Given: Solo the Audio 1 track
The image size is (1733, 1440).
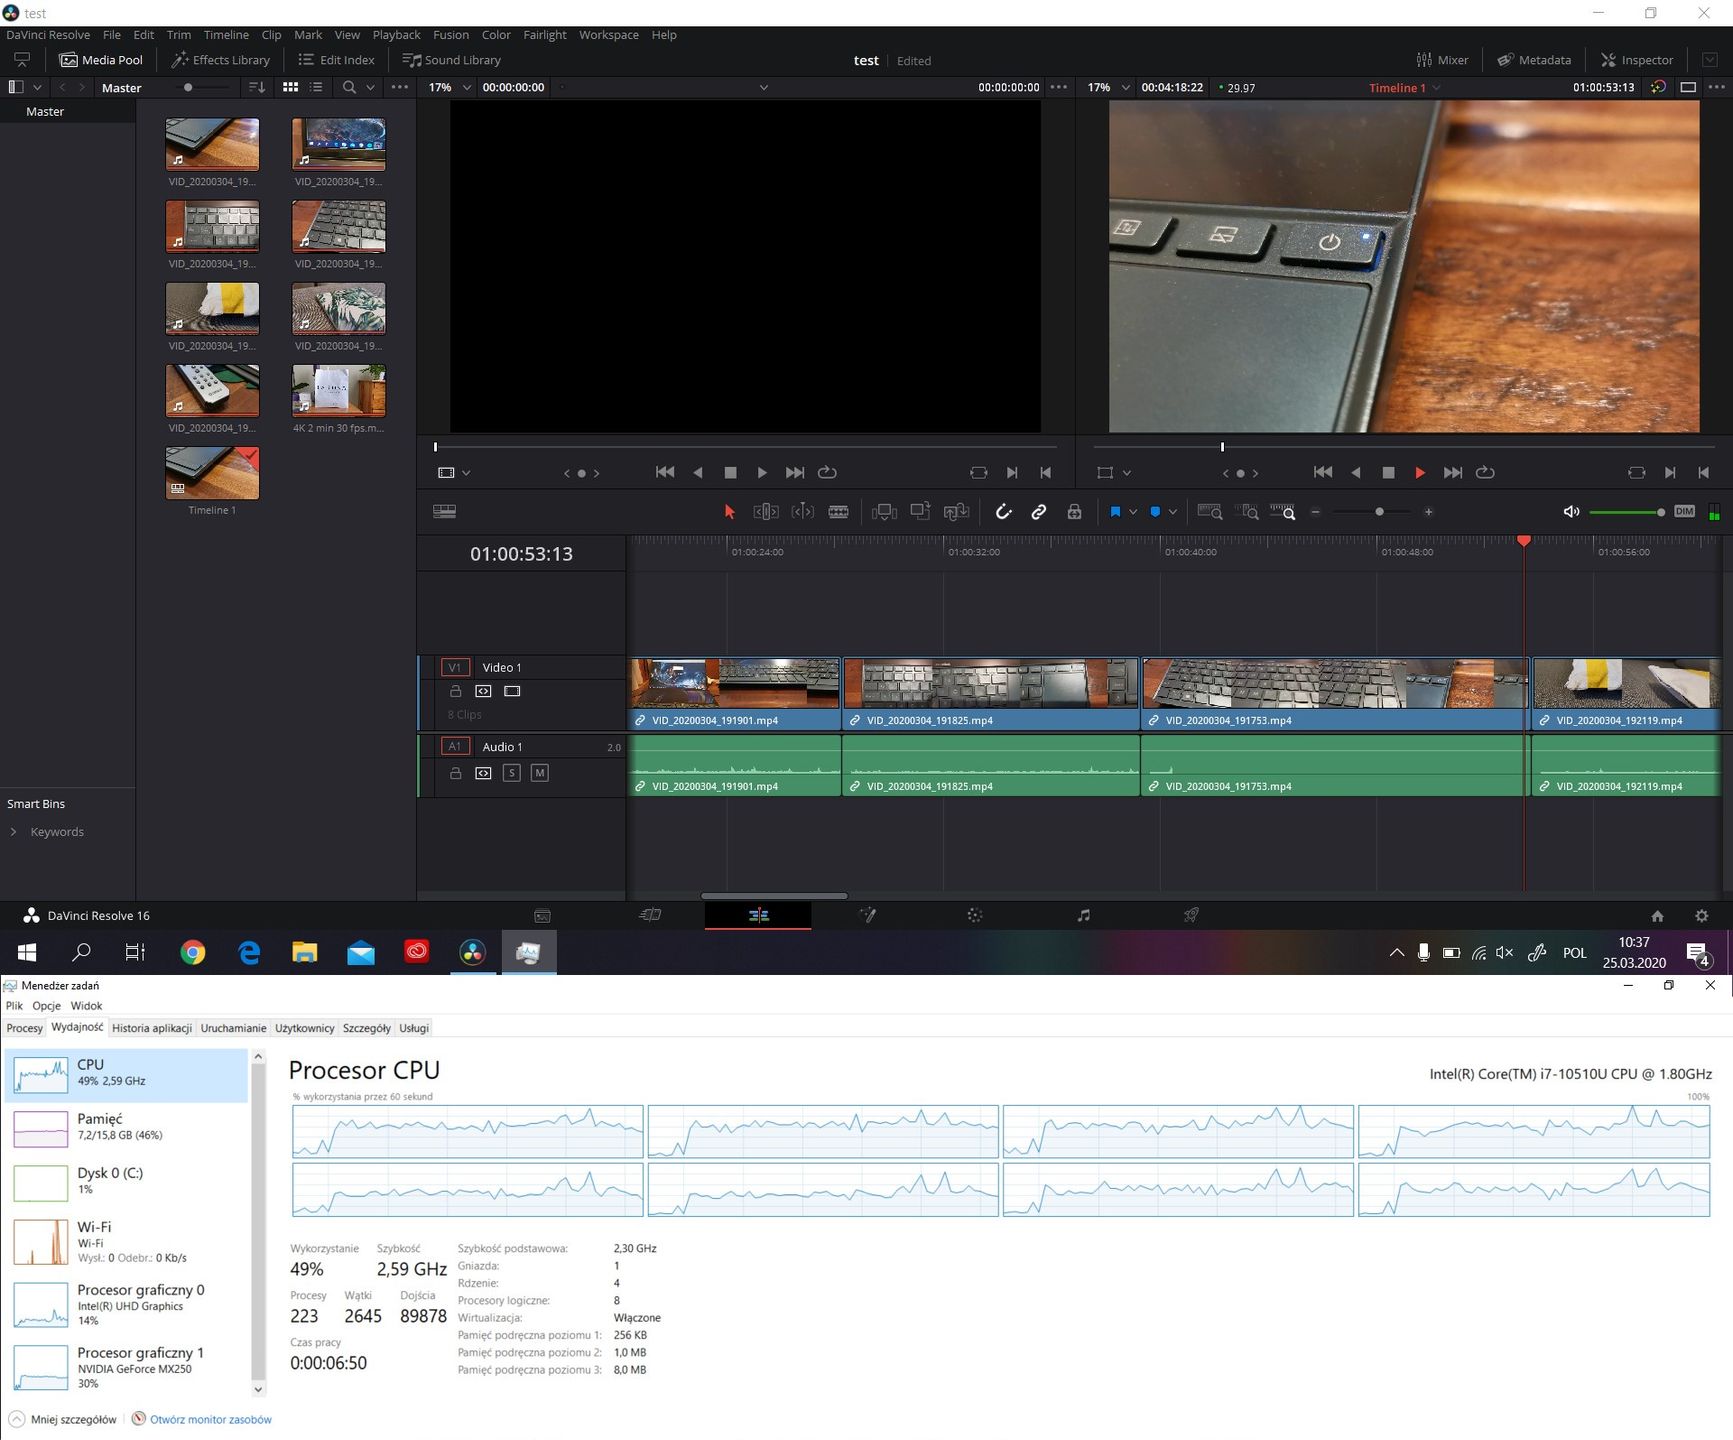Looking at the screenshot, I should (511, 773).
